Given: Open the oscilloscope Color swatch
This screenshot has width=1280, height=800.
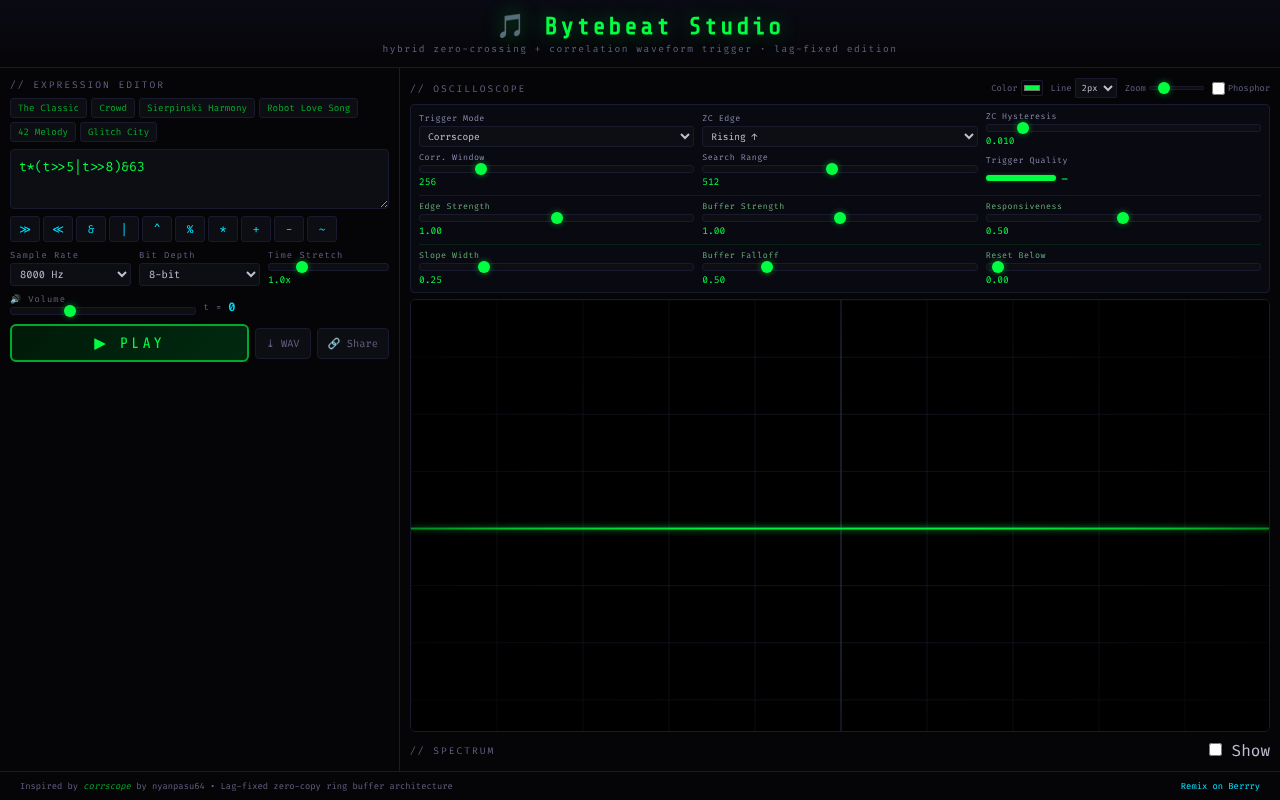Looking at the screenshot, I should [1032, 88].
